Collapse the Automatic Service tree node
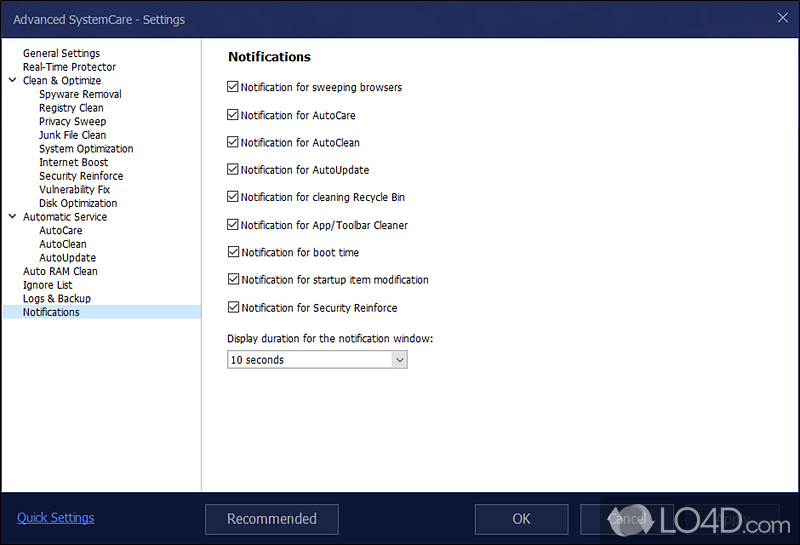Image resolution: width=800 pixels, height=545 pixels. (12, 217)
